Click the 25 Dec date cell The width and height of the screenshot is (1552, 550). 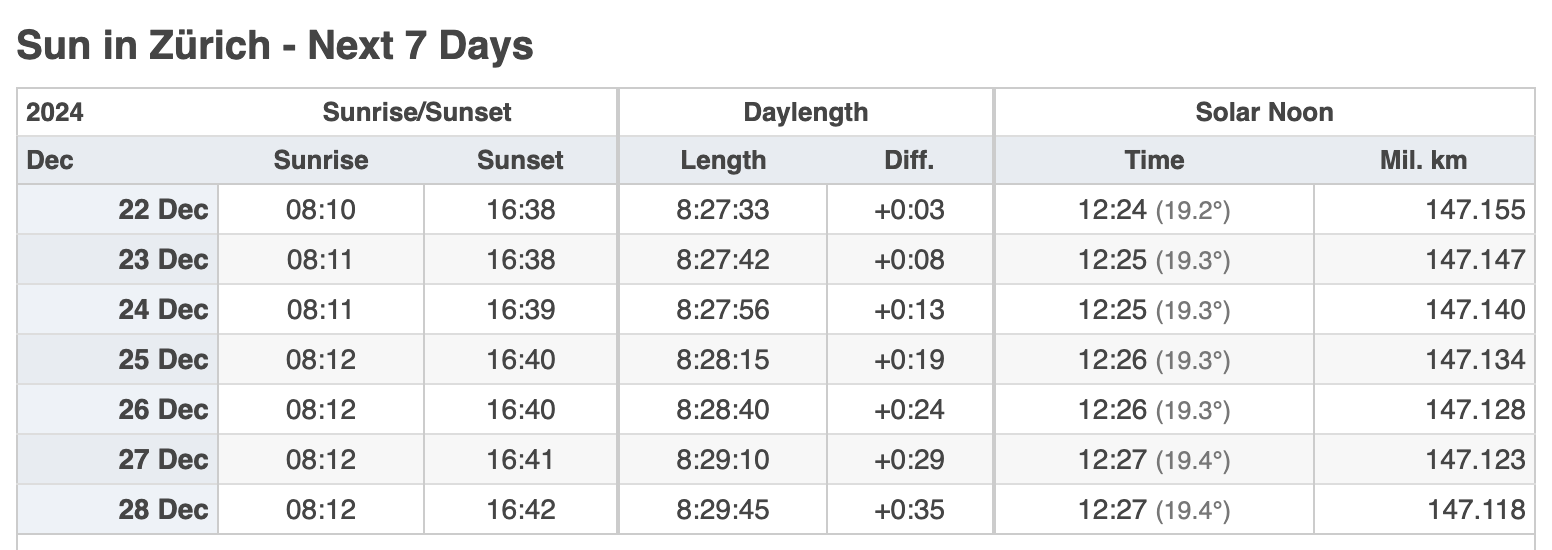click(118, 360)
